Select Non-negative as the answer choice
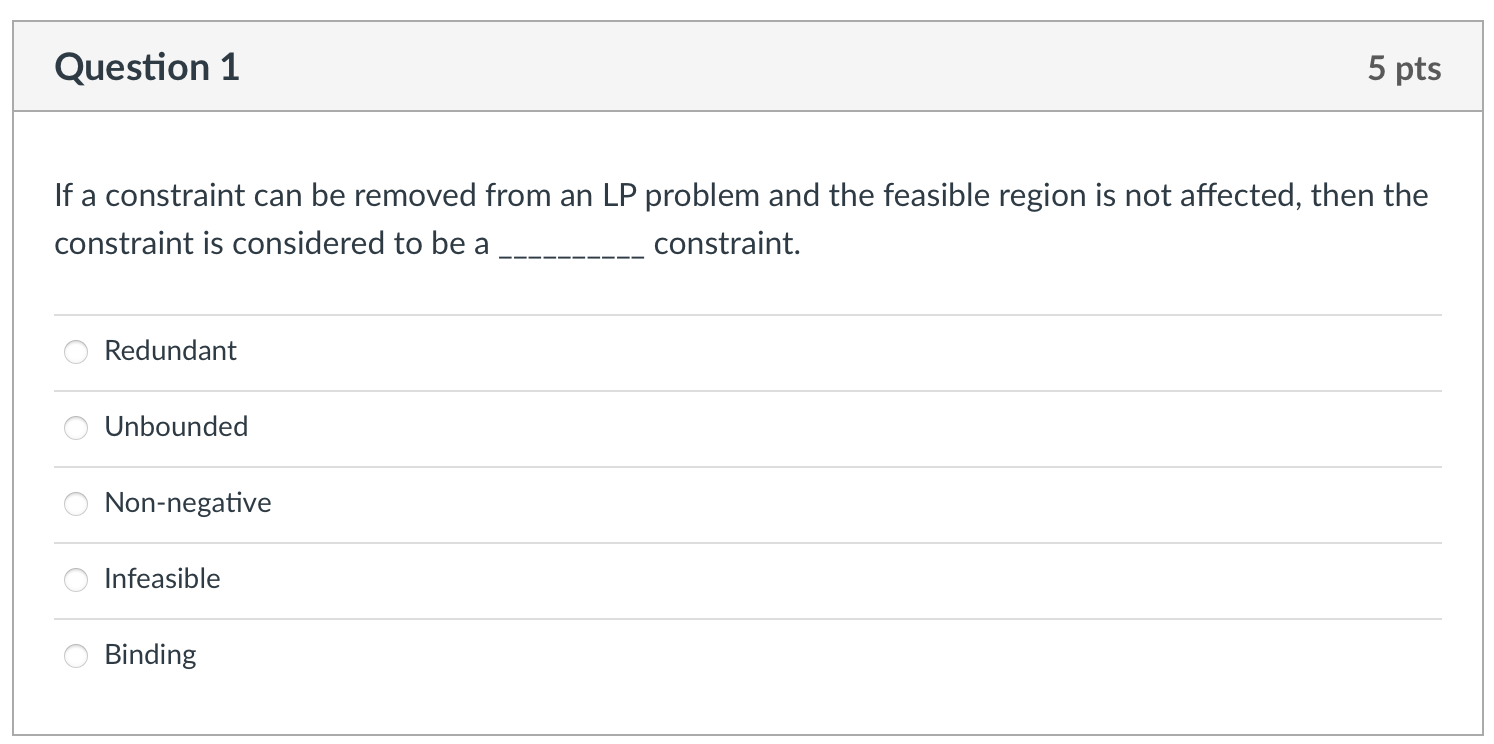1494x744 pixels. click(76, 504)
